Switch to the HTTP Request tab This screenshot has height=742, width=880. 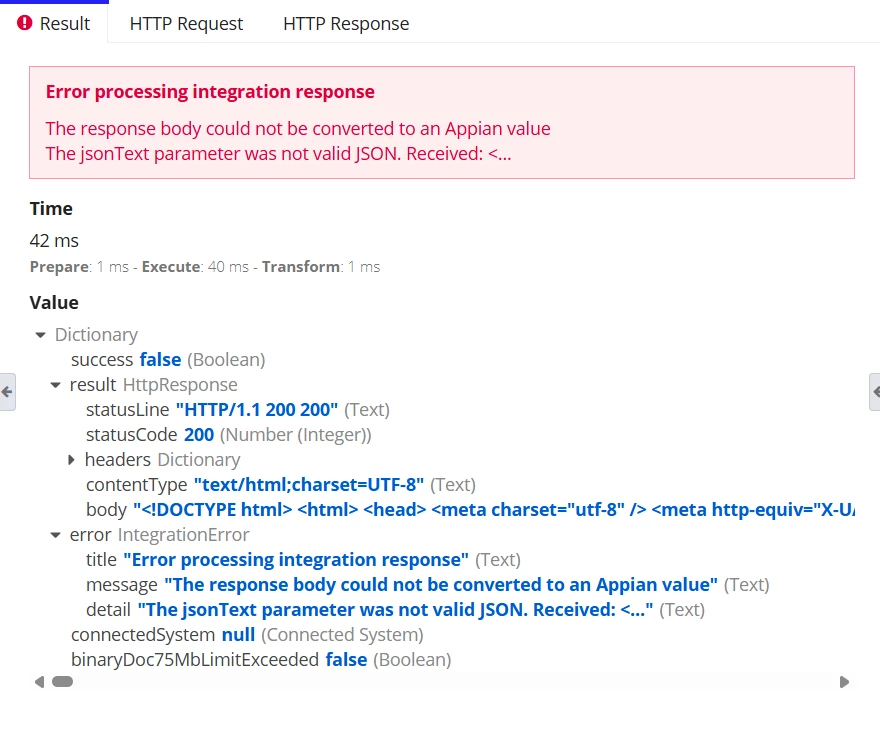(186, 24)
